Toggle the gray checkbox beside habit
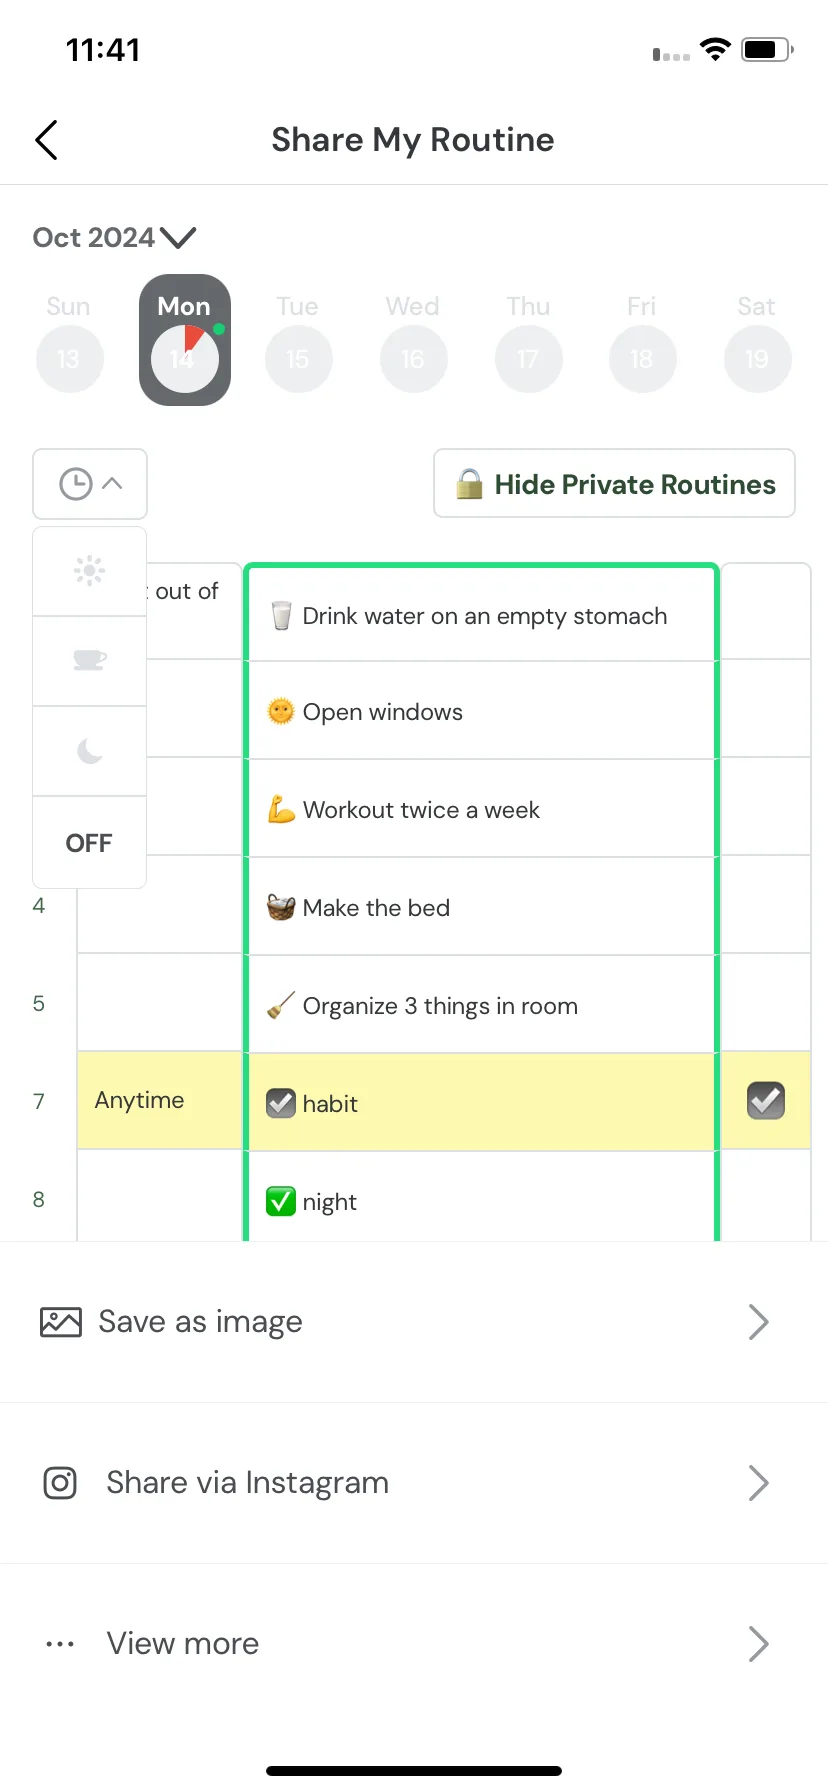The height and width of the screenshot is (1792, 828). click(281, 1103)
